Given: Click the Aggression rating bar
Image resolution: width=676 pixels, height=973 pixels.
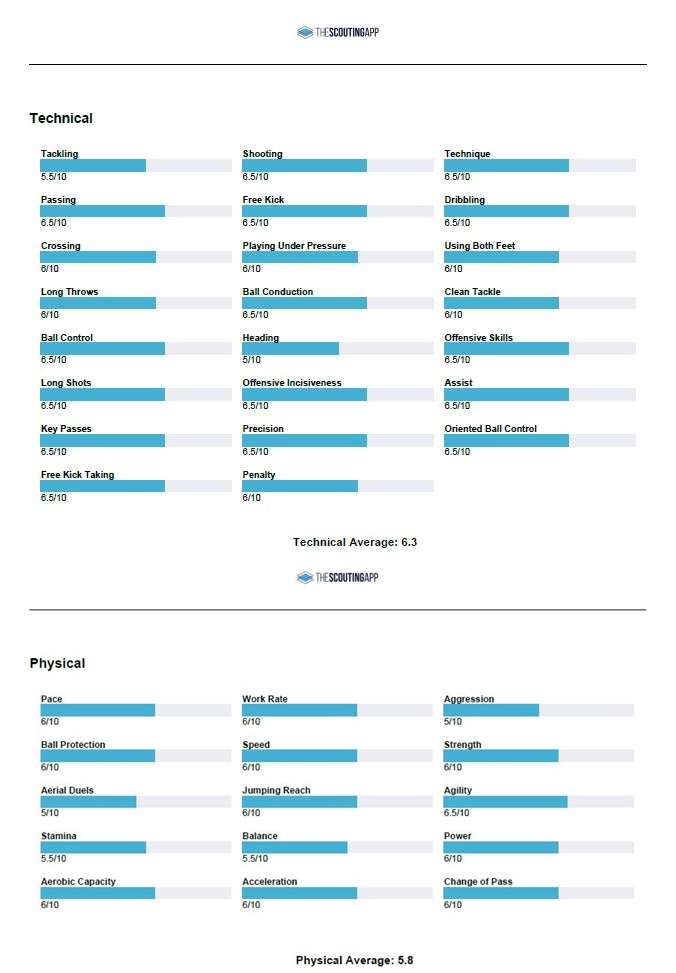Looking at the screenshot, I should click(x=538, y=711).
